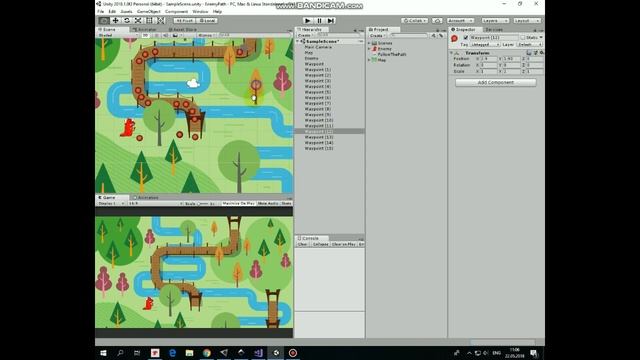Collapse SampleScene in Hierarchy
Image resolution: width=640 pixels, height=360 pixels.
pos(298,42)
